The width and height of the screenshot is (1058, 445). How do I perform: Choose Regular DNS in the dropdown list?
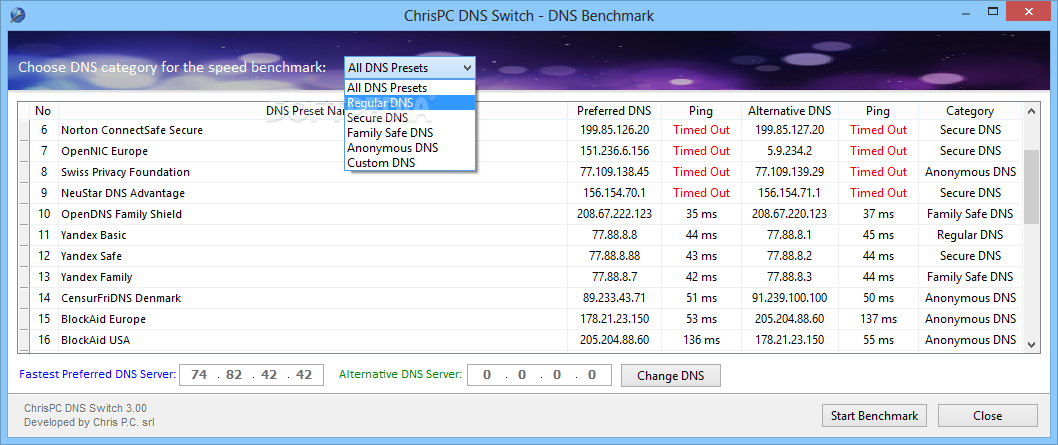pos(410,102)
